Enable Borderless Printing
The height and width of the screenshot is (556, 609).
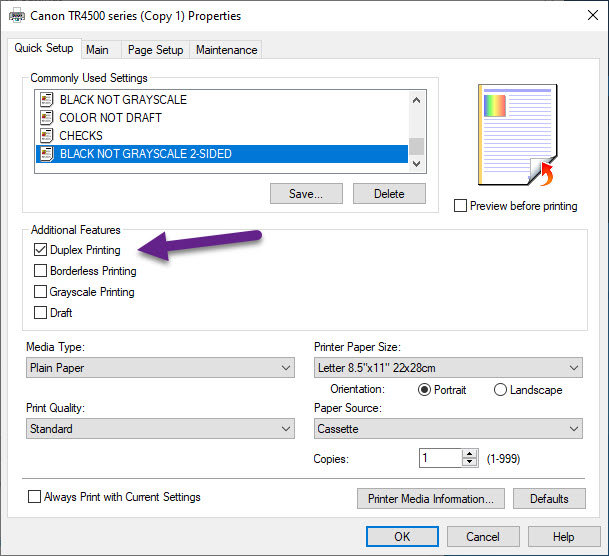40,271
